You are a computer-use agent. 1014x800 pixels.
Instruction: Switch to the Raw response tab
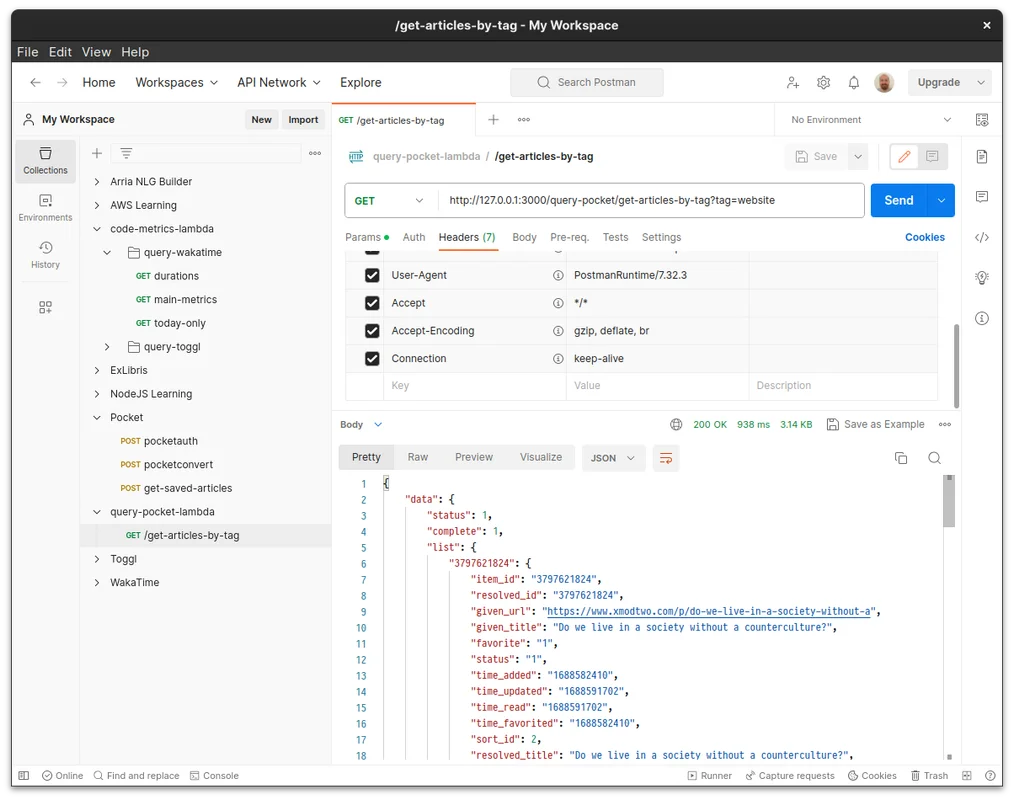pyautogui.click(x=418, y=457)
